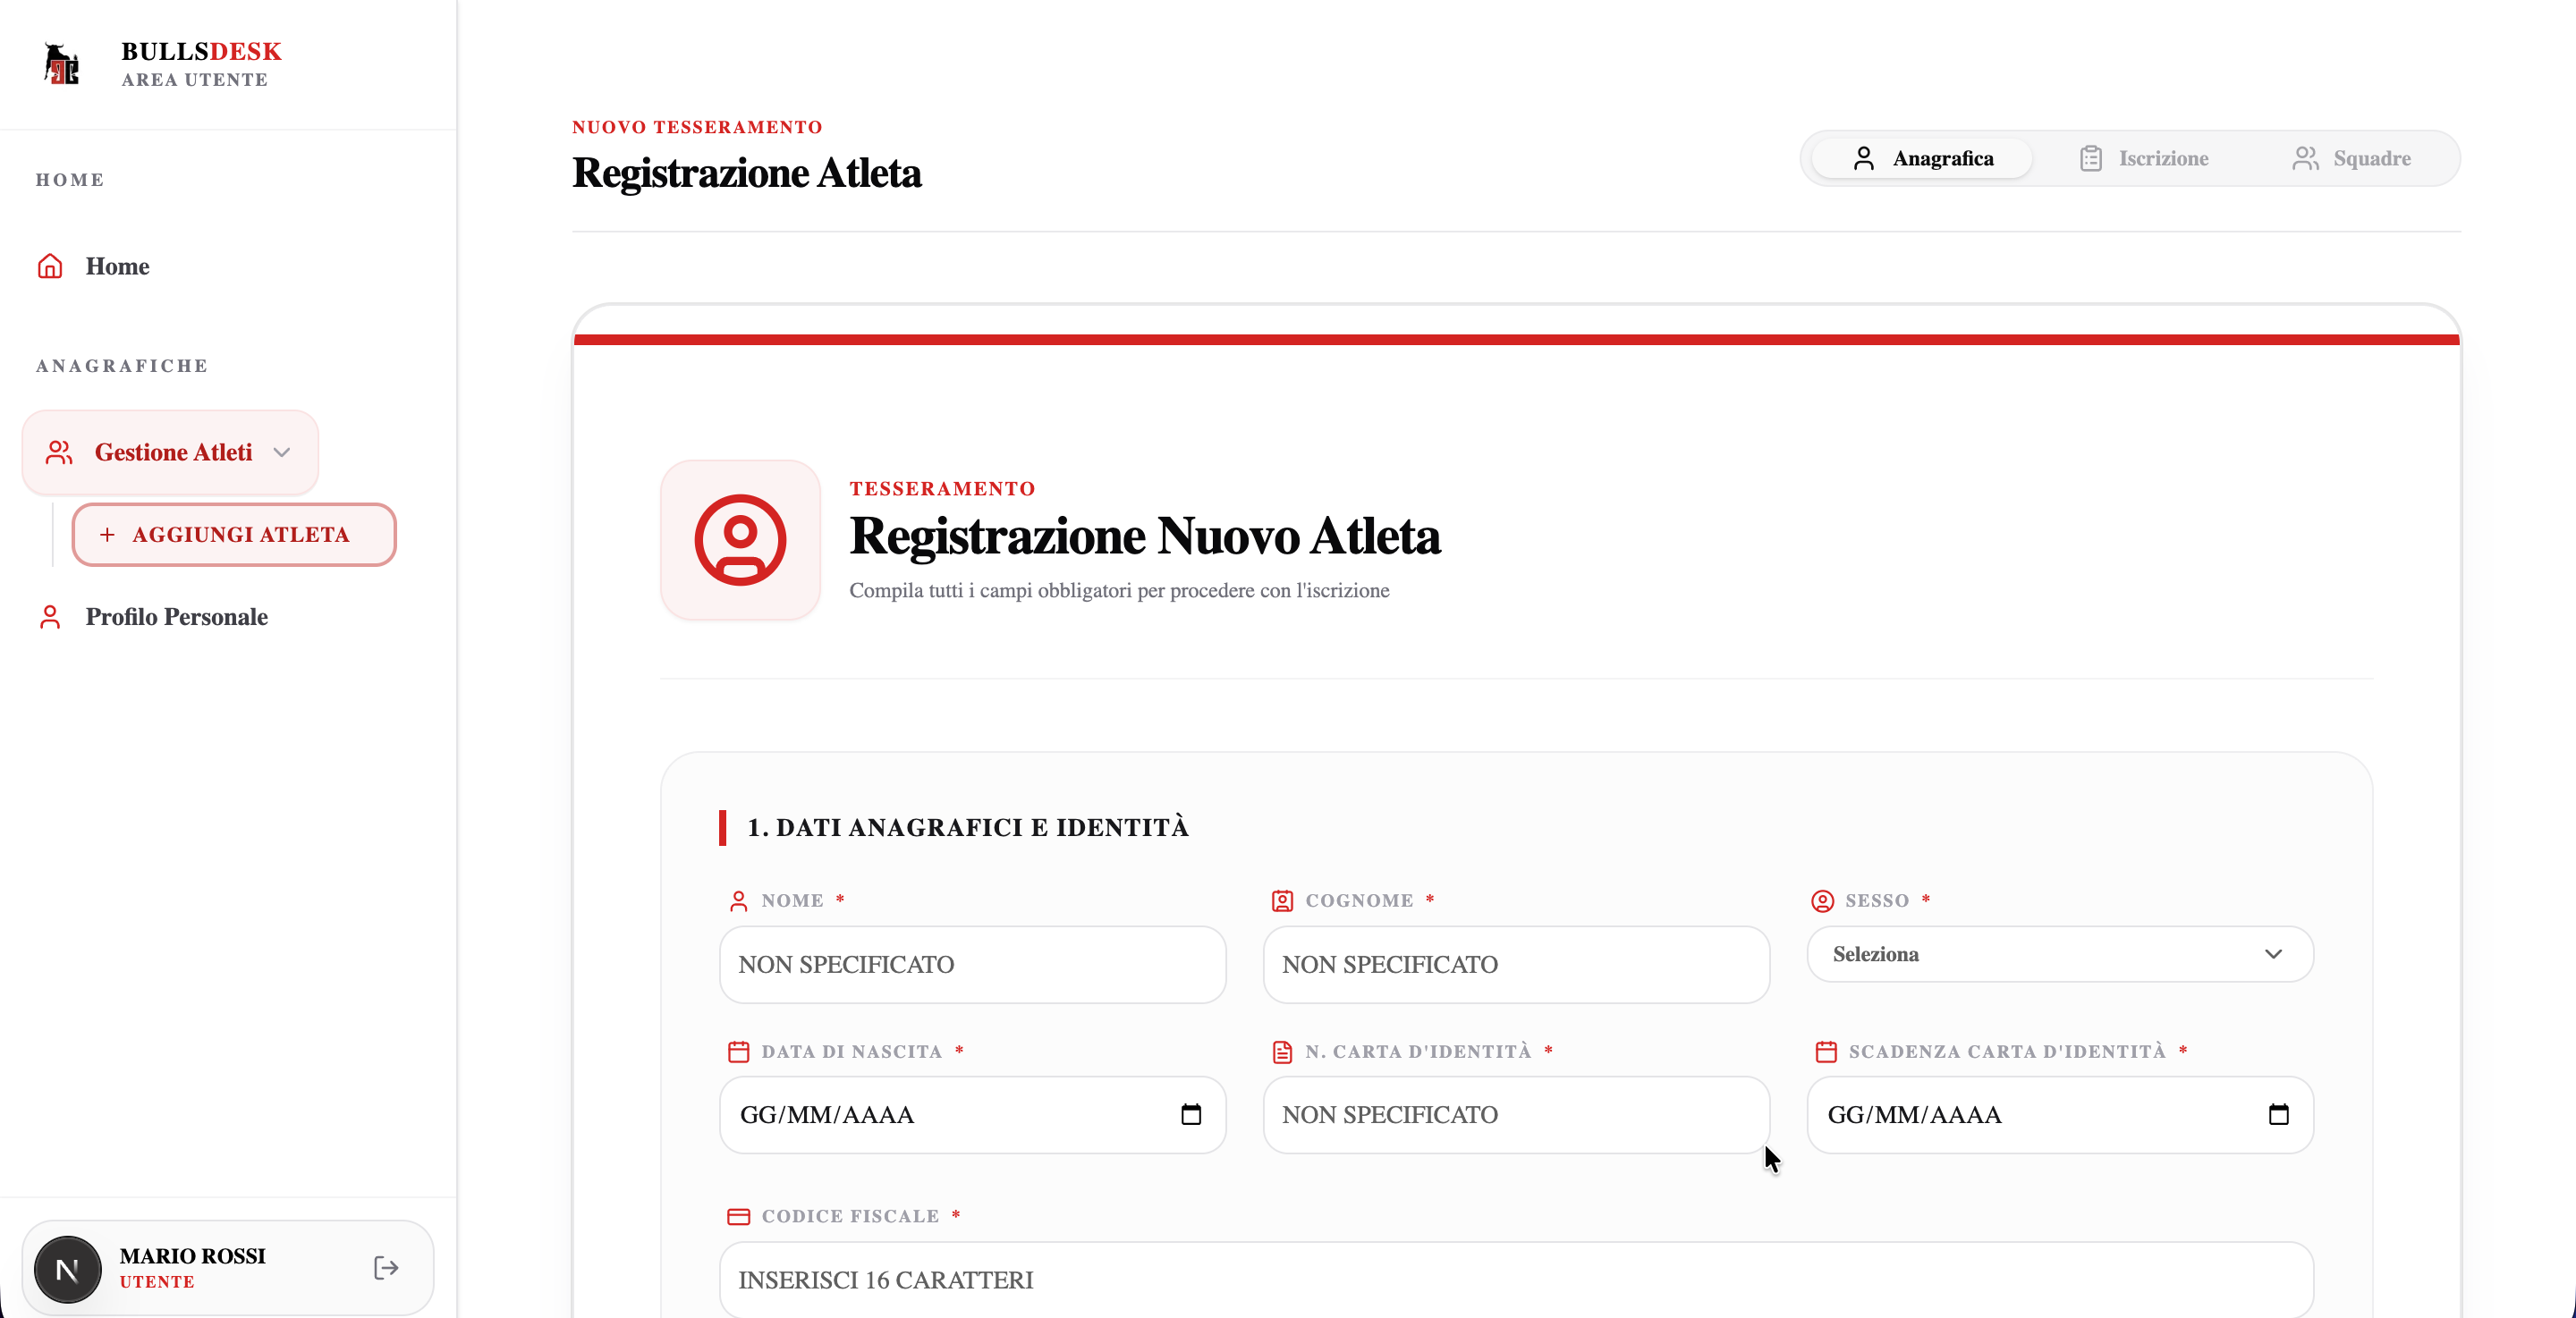This screenshot has width=2576, height=1318.
Task: Click the circle-user icon beside Sesso label
Action: (1822, 901)
